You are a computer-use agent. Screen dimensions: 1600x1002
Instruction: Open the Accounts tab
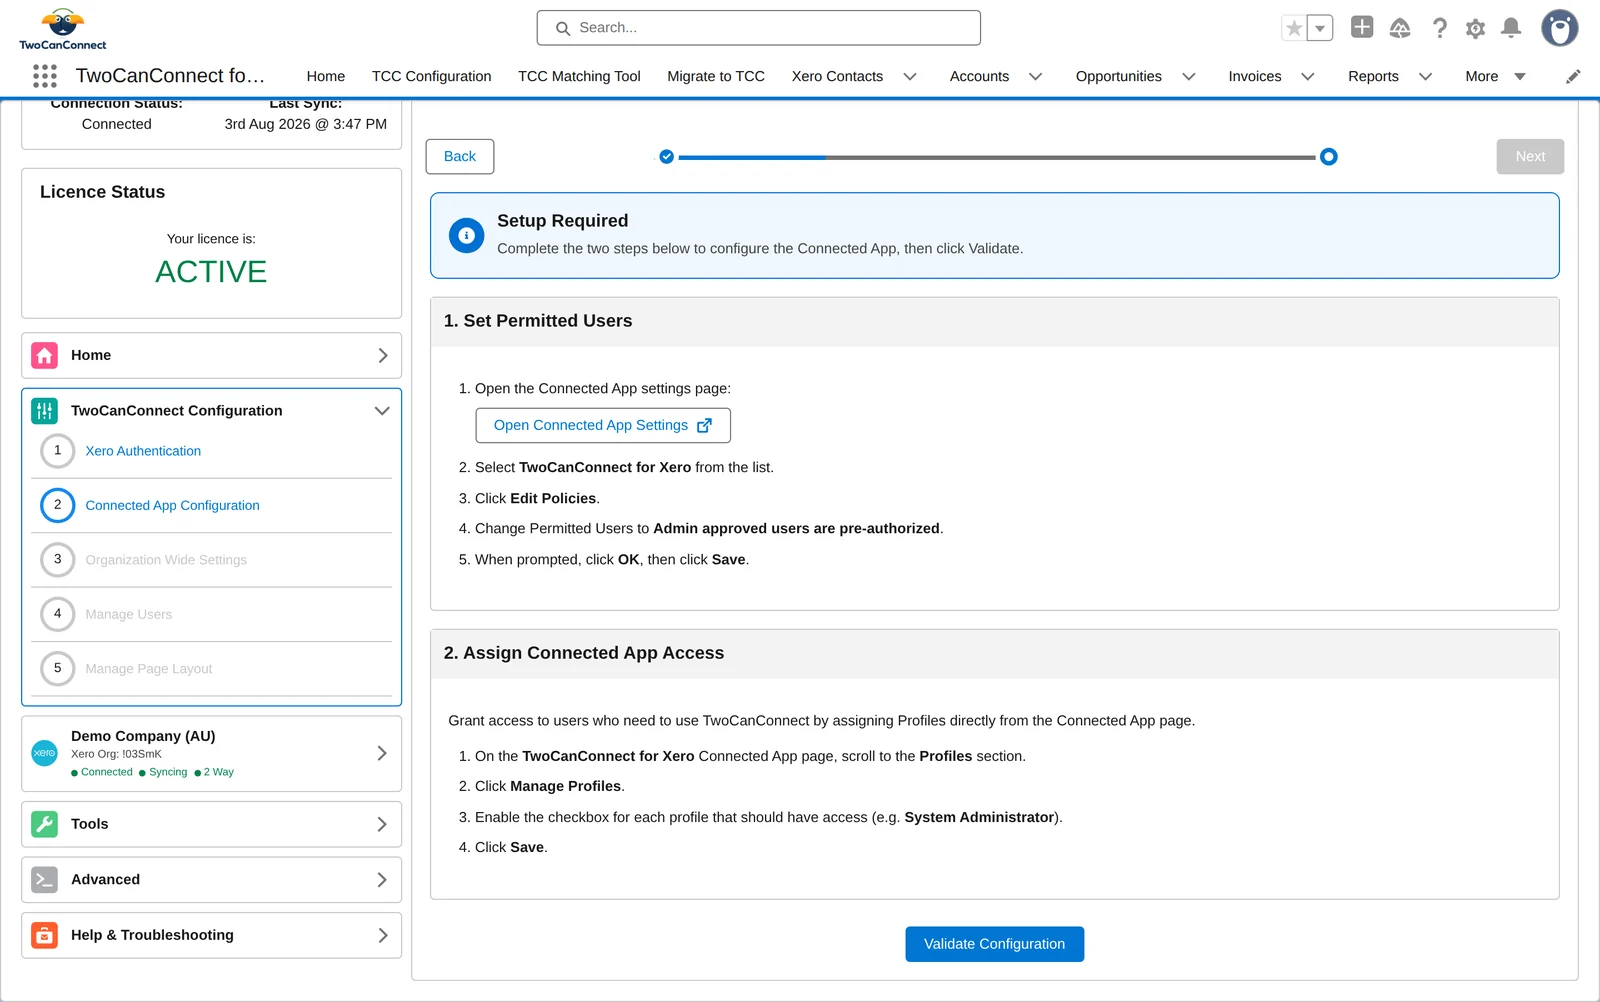(979, 76)
